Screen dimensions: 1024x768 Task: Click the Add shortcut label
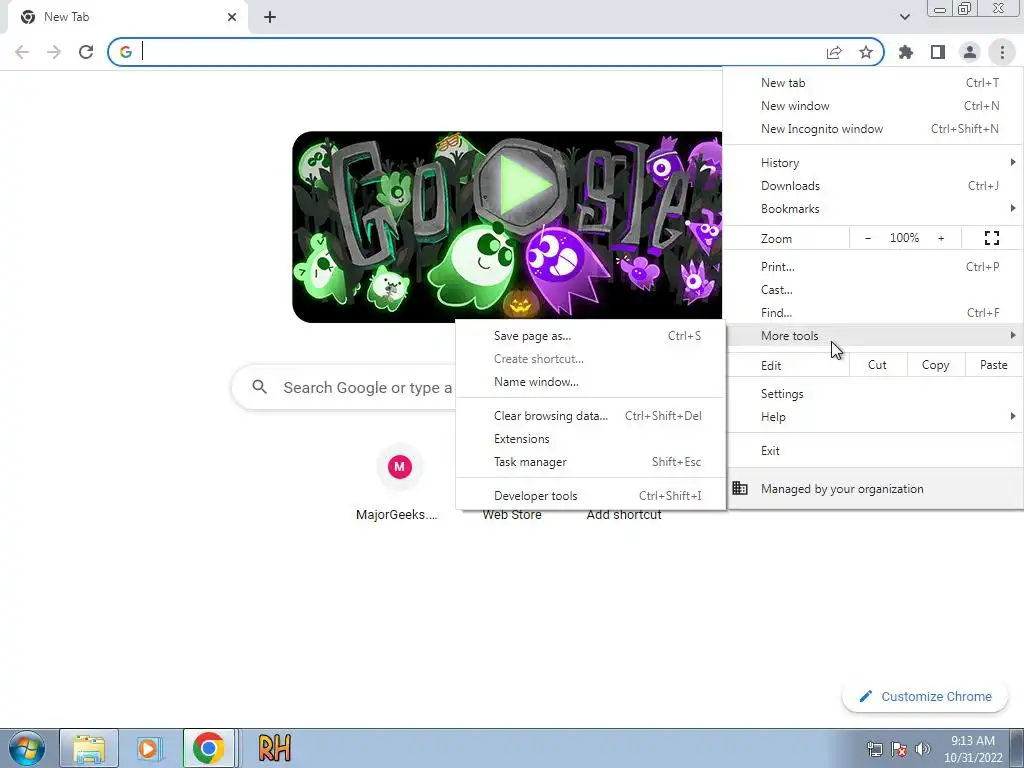click(624, 515)
